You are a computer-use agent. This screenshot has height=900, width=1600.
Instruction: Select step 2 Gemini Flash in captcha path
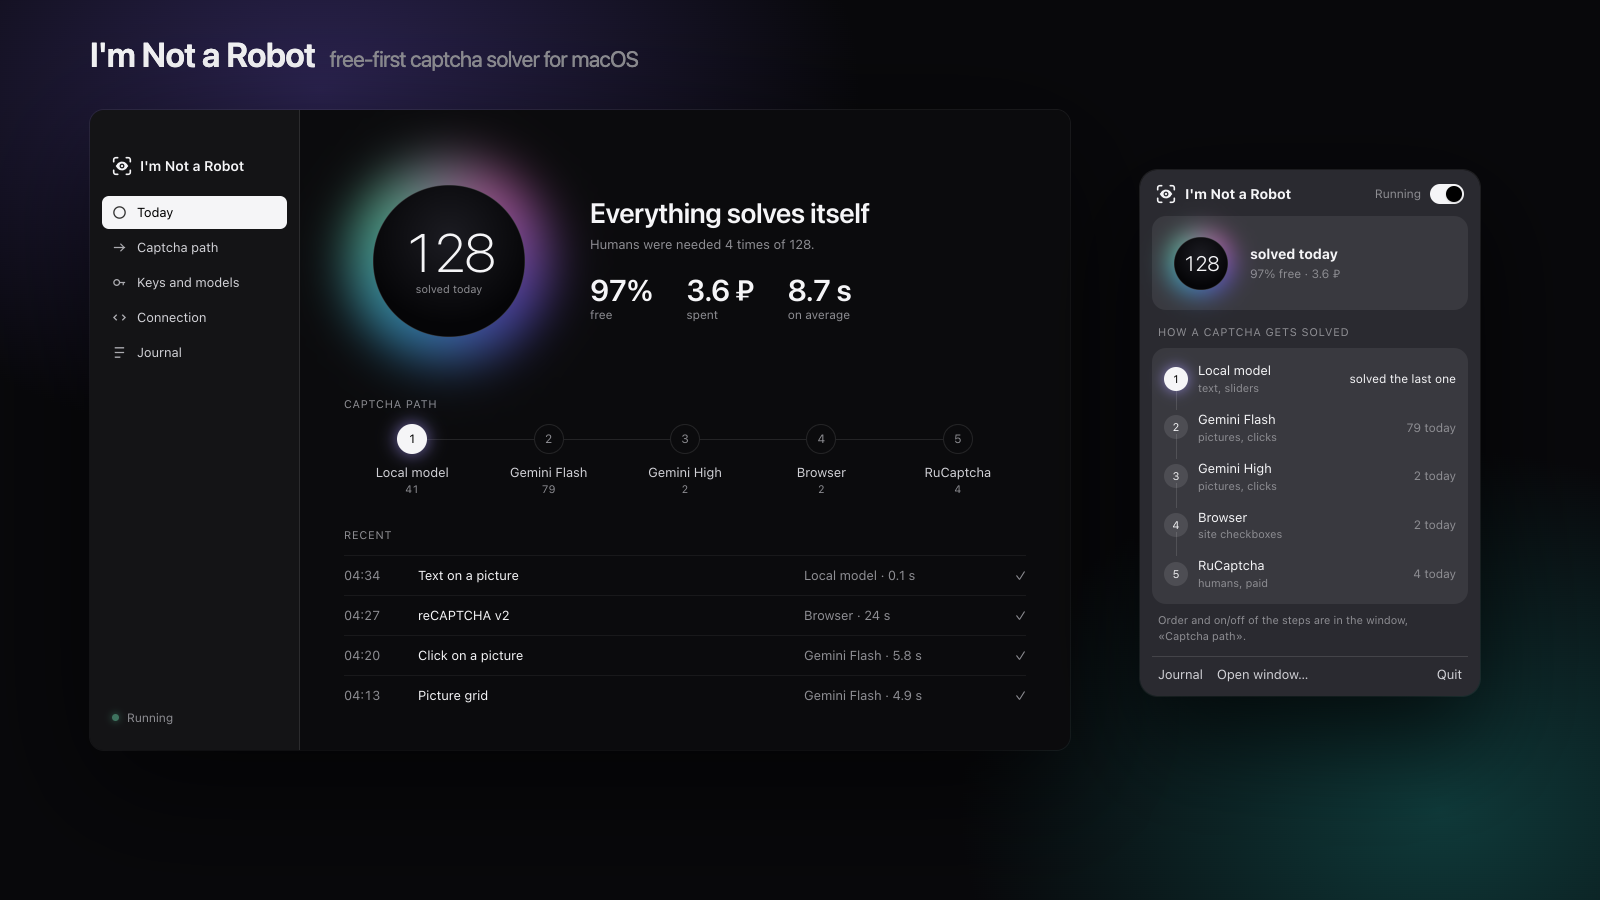[x=548, y=439]
